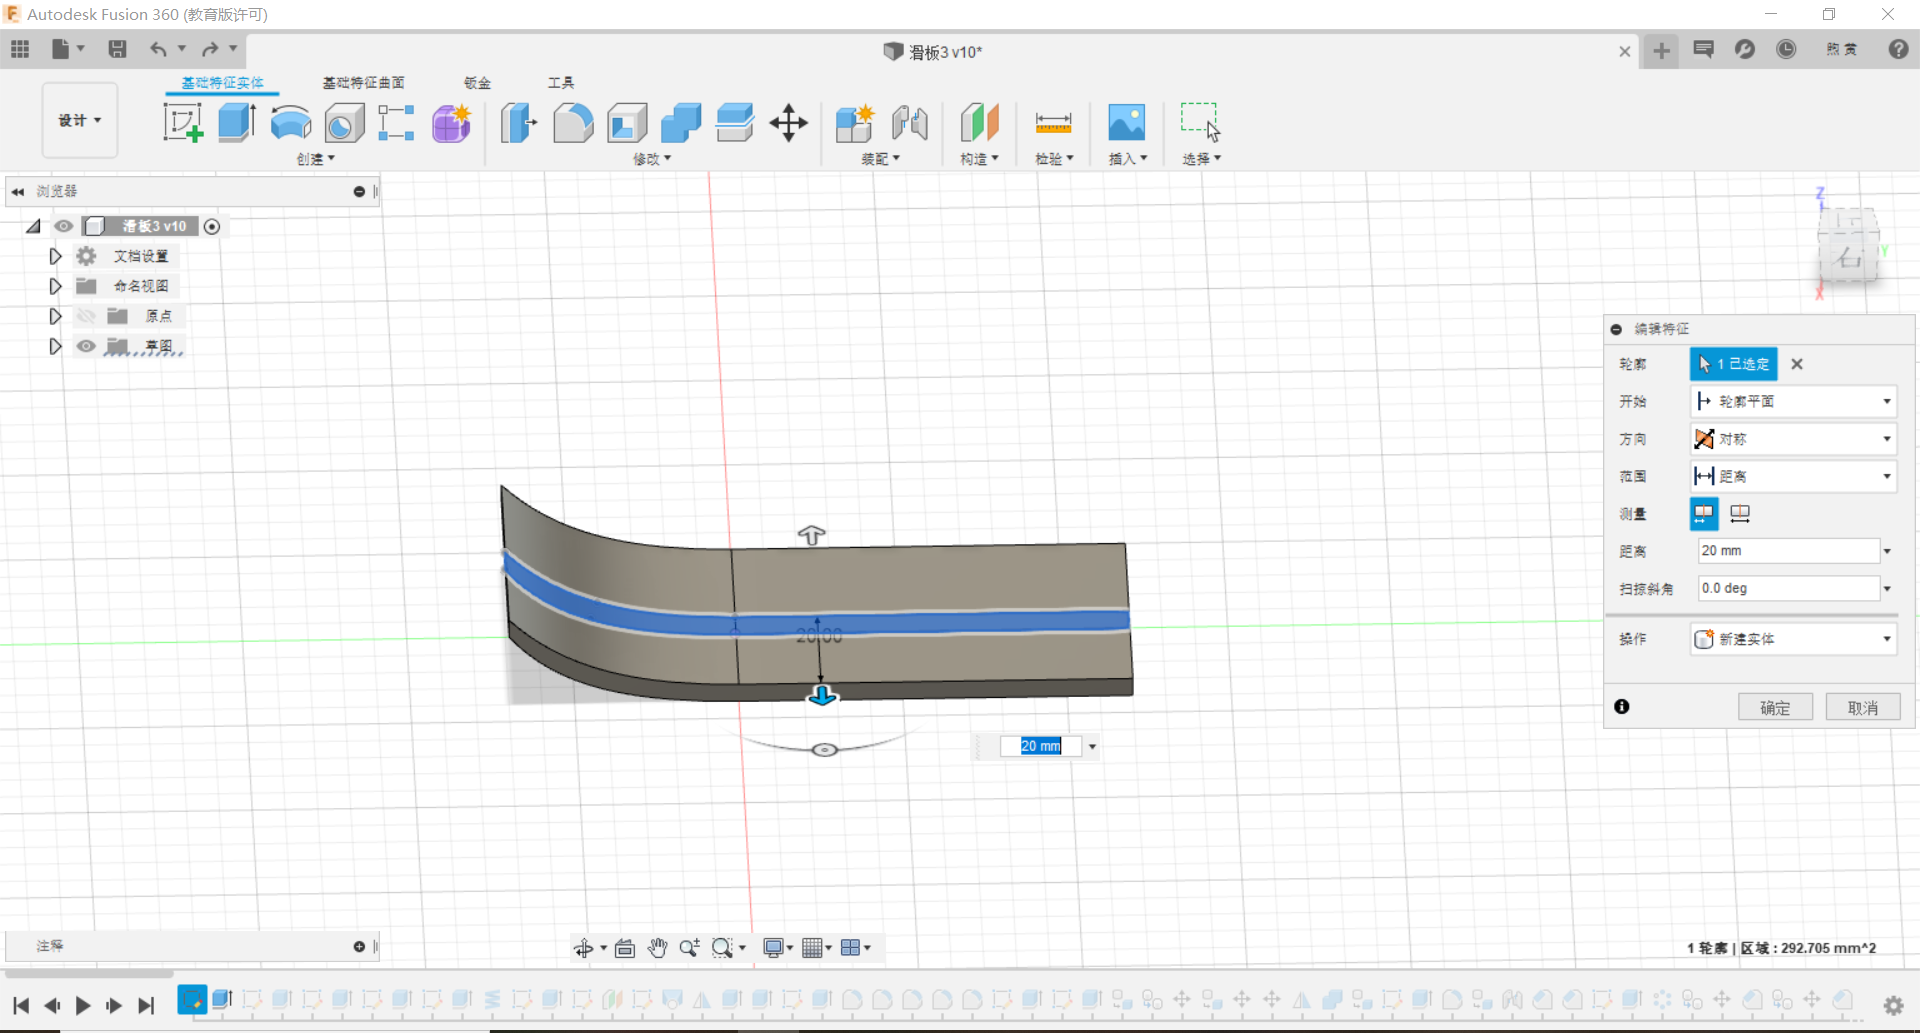
Task: Open the 方向 dropdown showing 对称
Action: point(1794,439)
